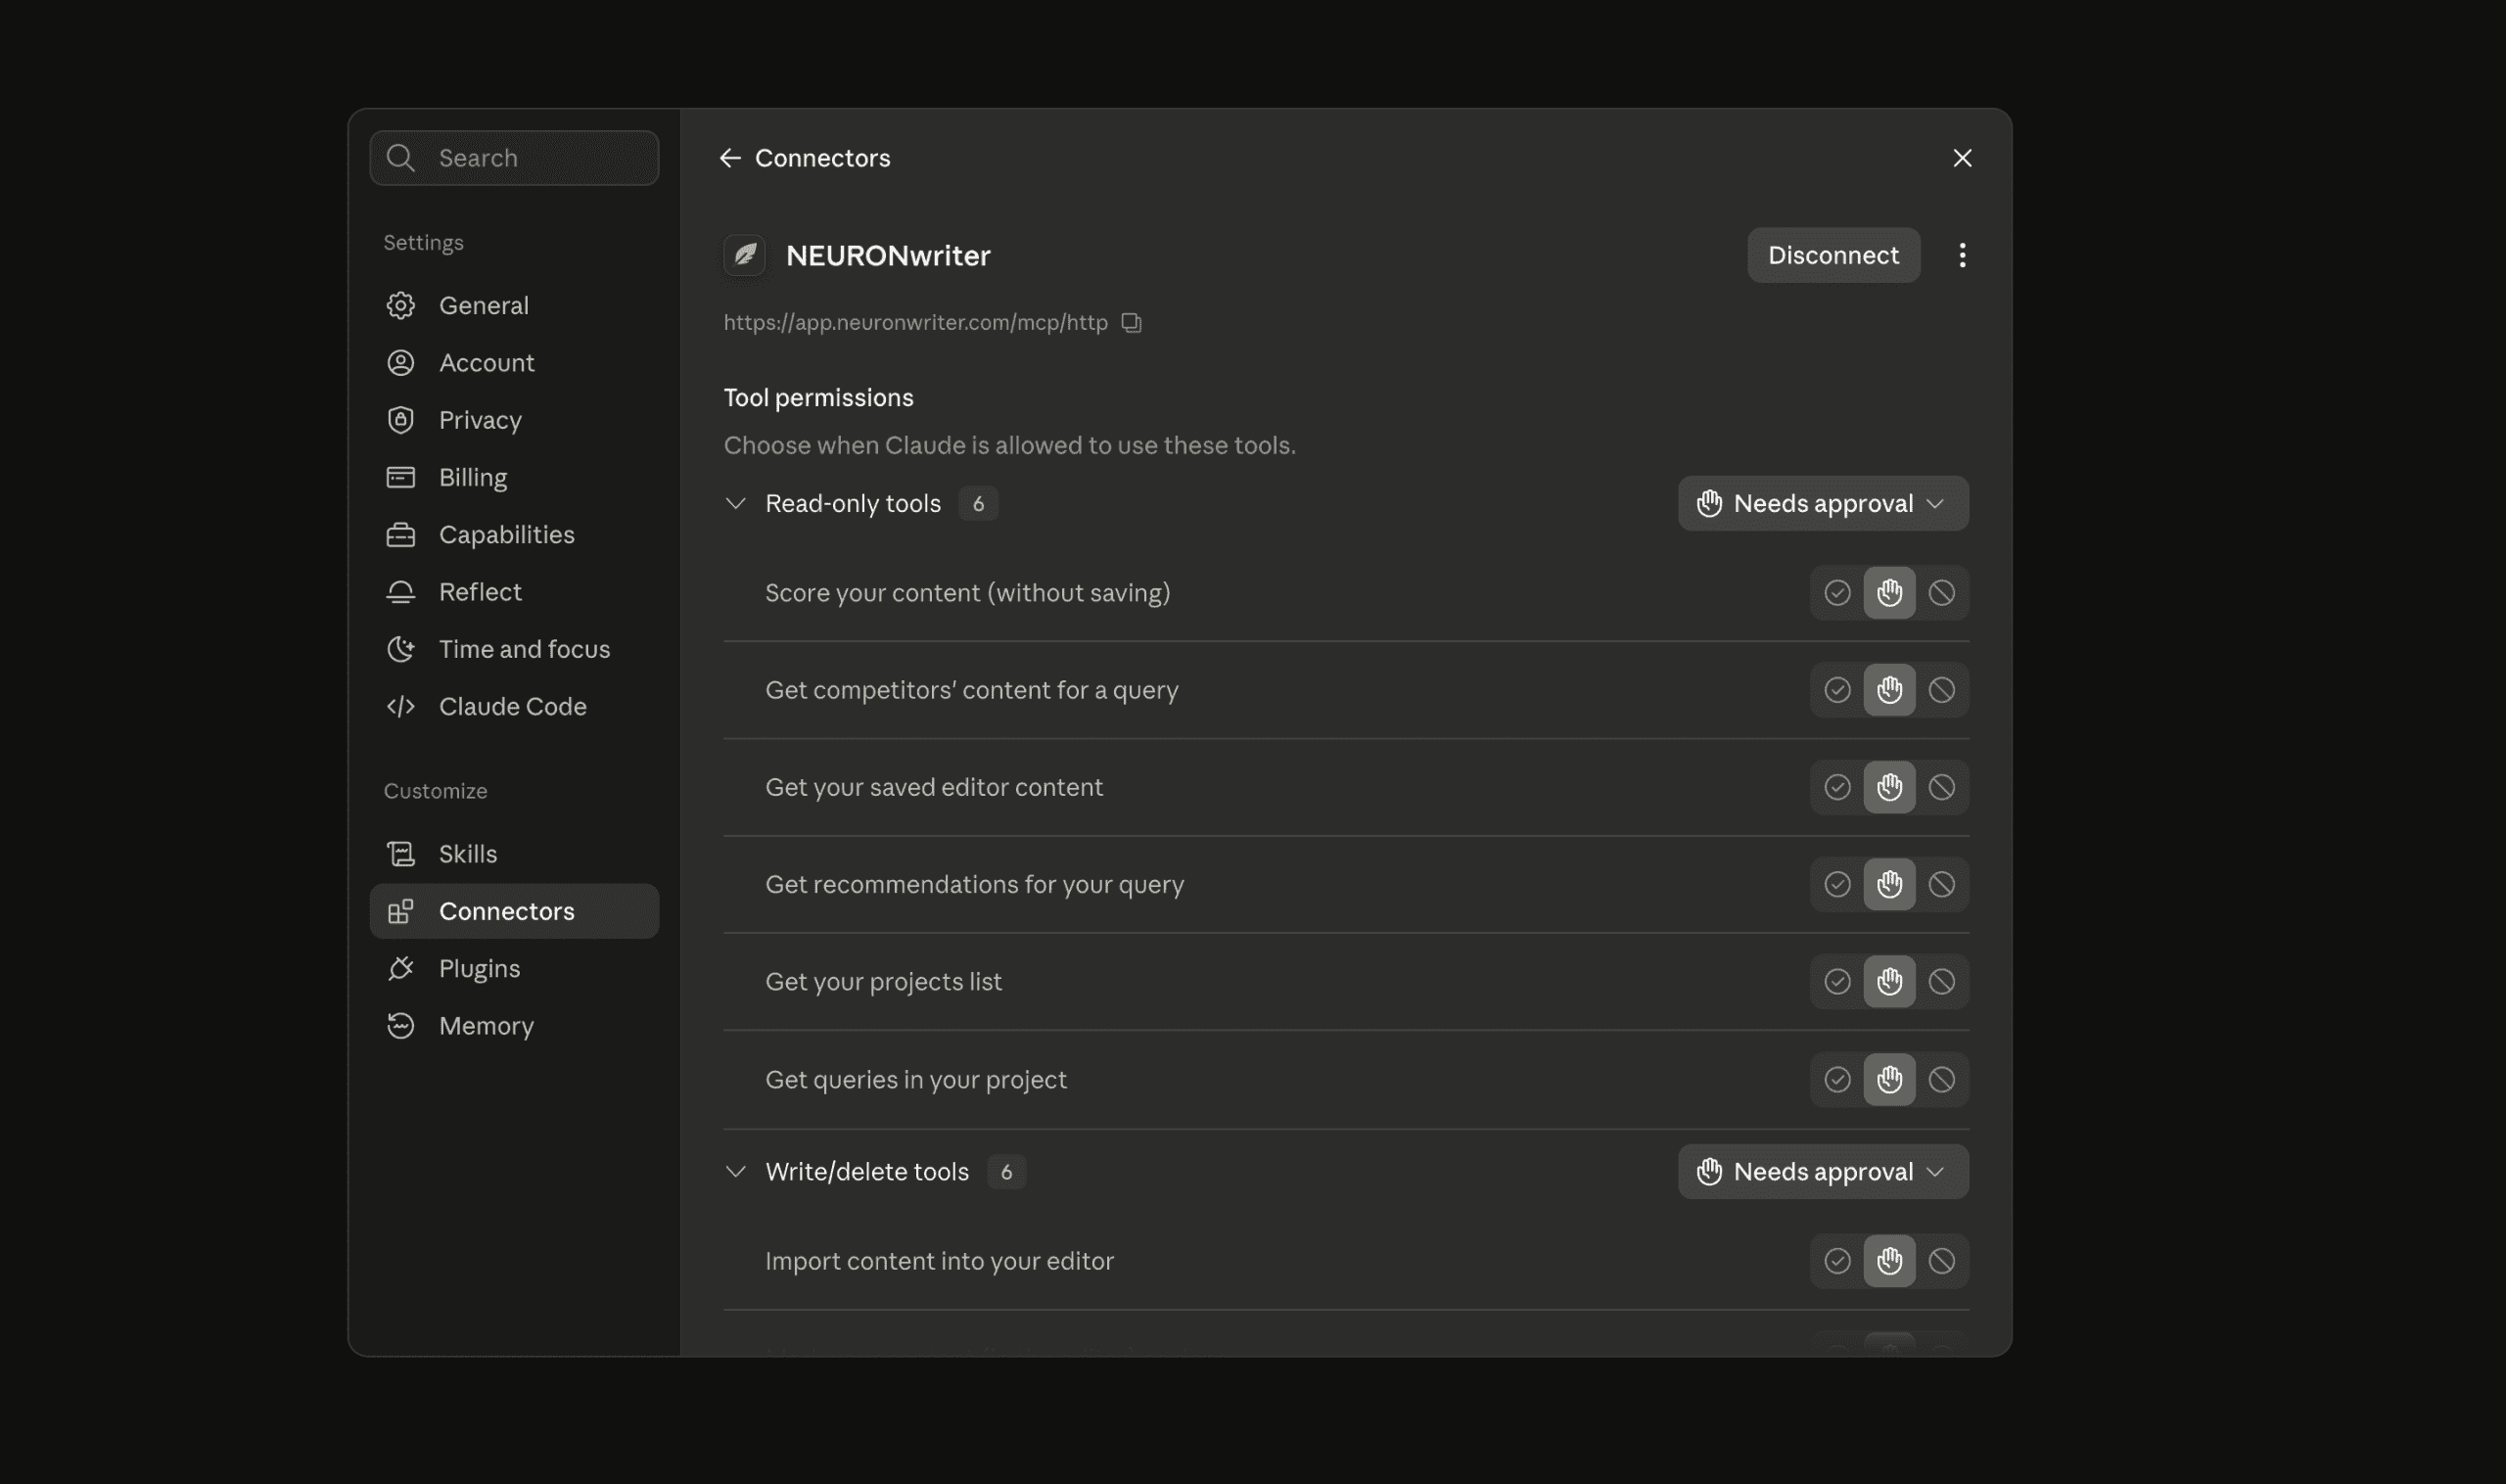
Task: Always allow Score your content tool
Action: point(1837,593)
